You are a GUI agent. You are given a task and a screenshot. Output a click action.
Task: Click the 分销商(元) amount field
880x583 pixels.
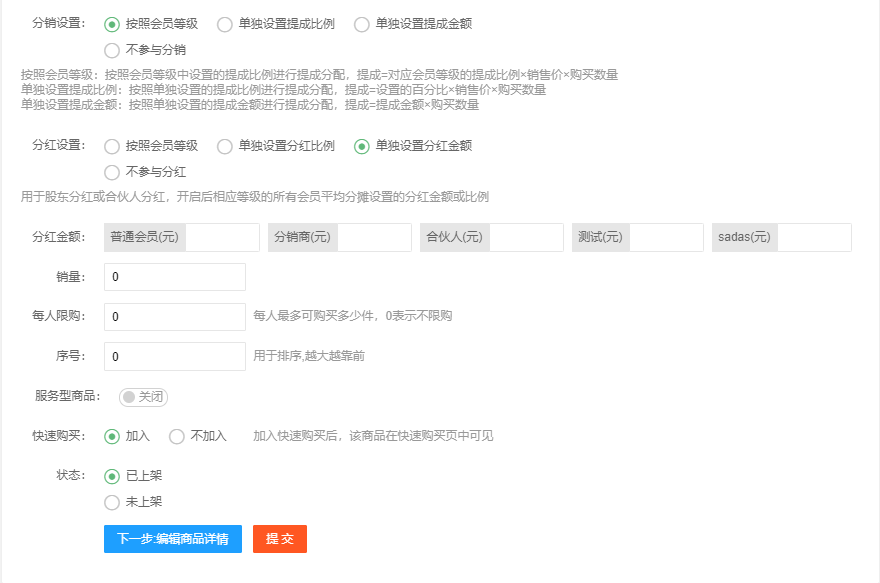pyautogui.click(x=374, y=237)
